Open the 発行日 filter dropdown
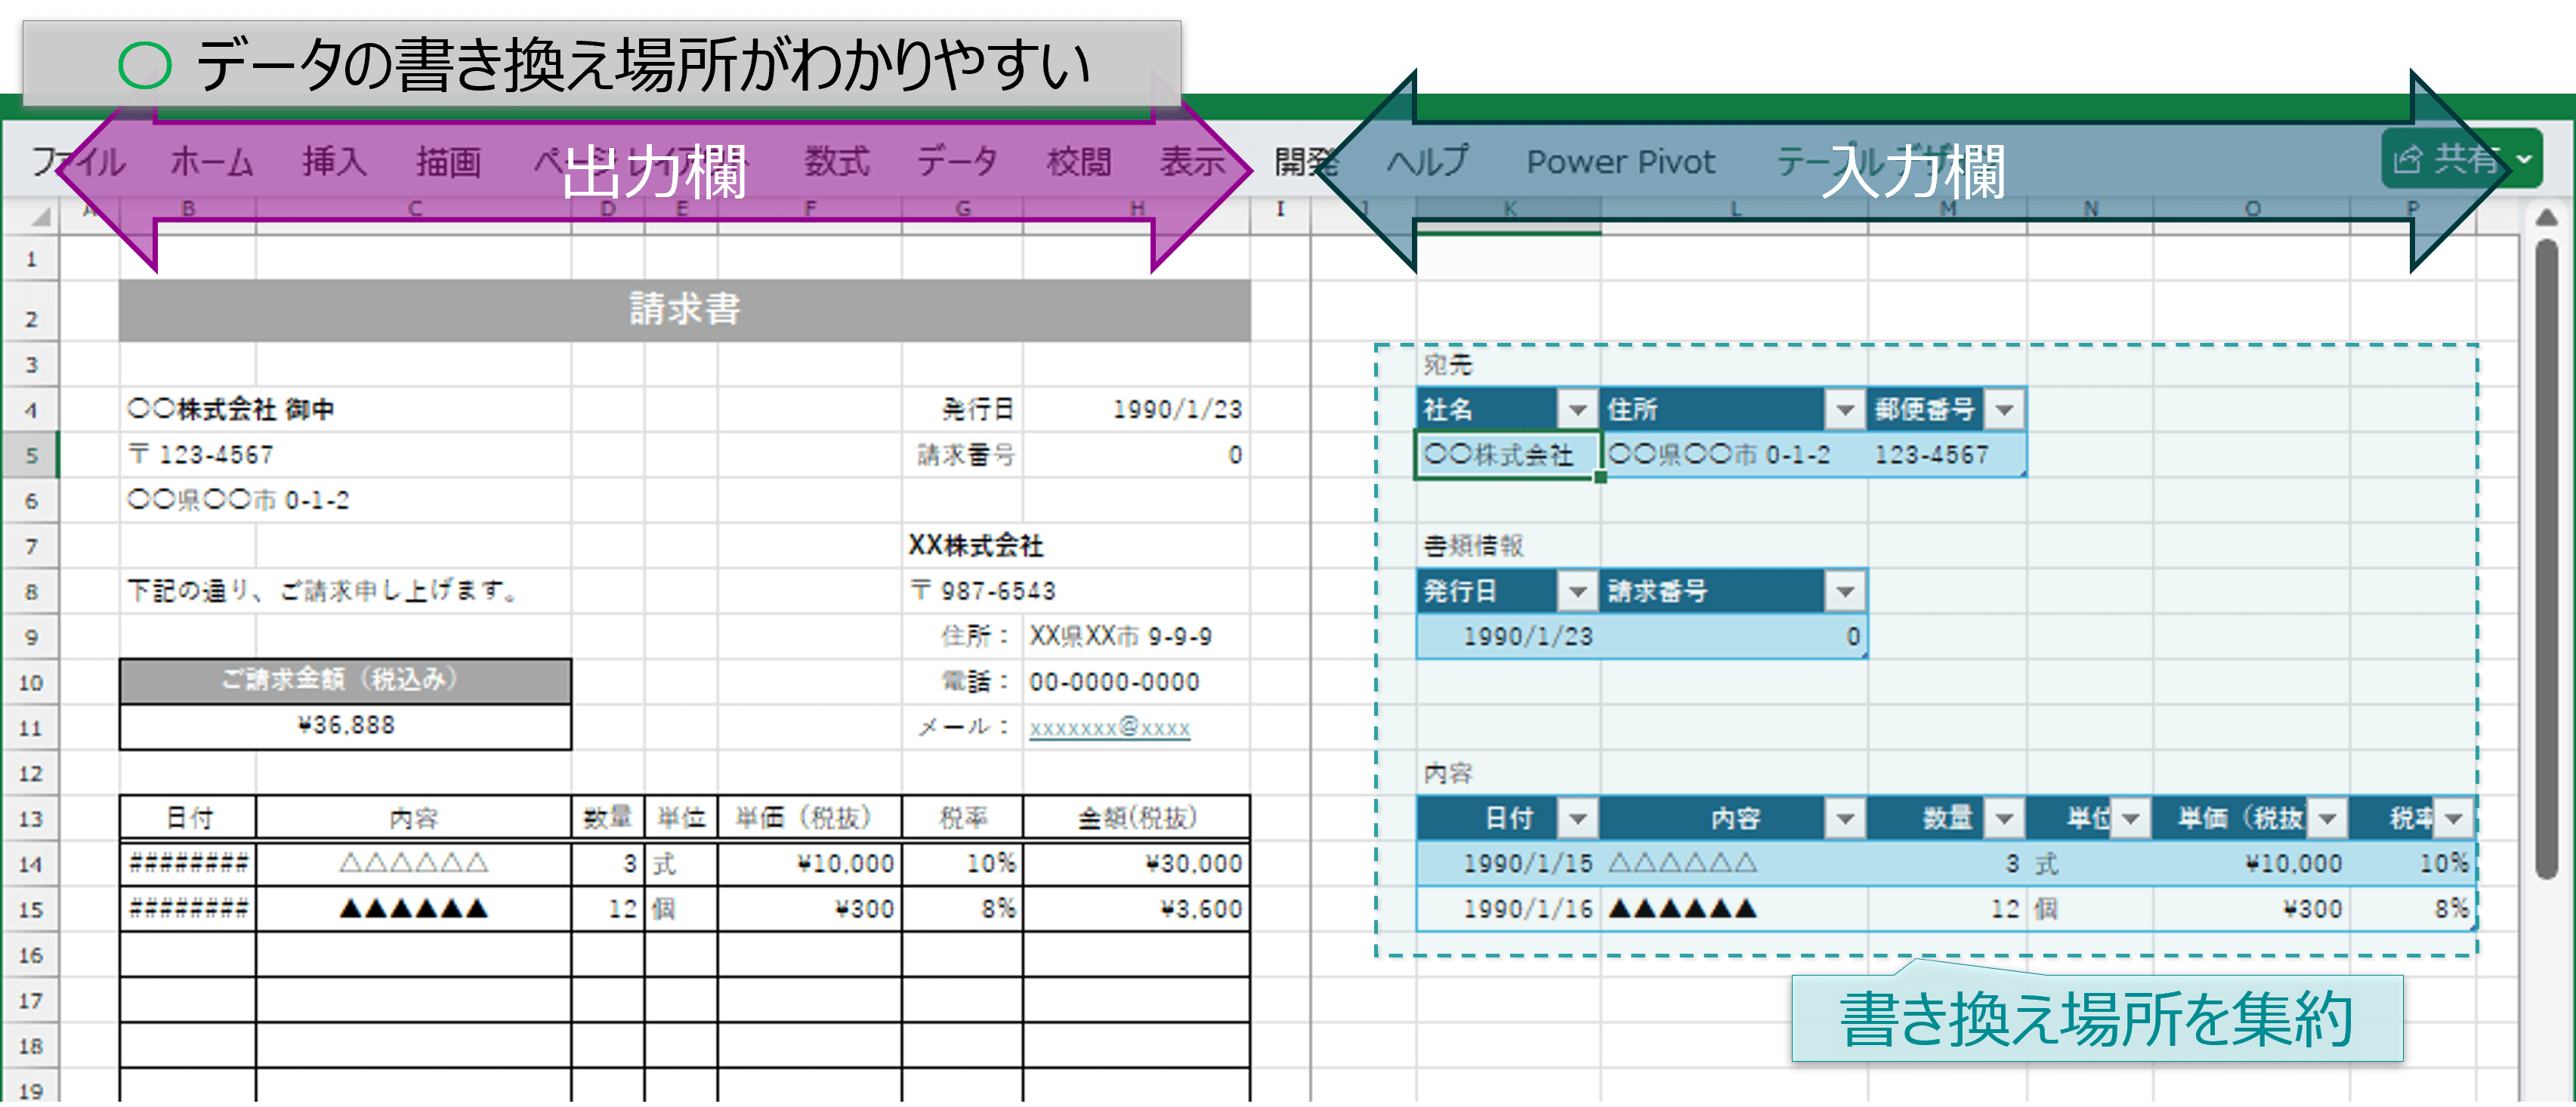This screenshot has width=2576, height=1107. [x=1578, y=591]
